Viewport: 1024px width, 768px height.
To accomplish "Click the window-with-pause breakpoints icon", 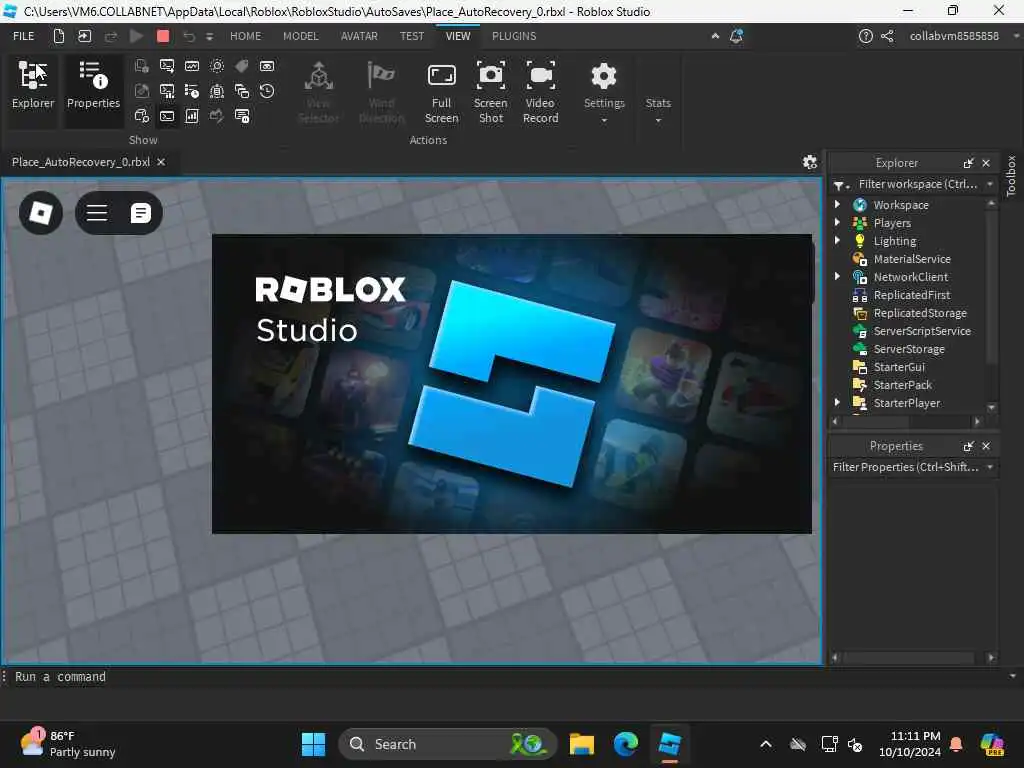I will pos(242,116).
